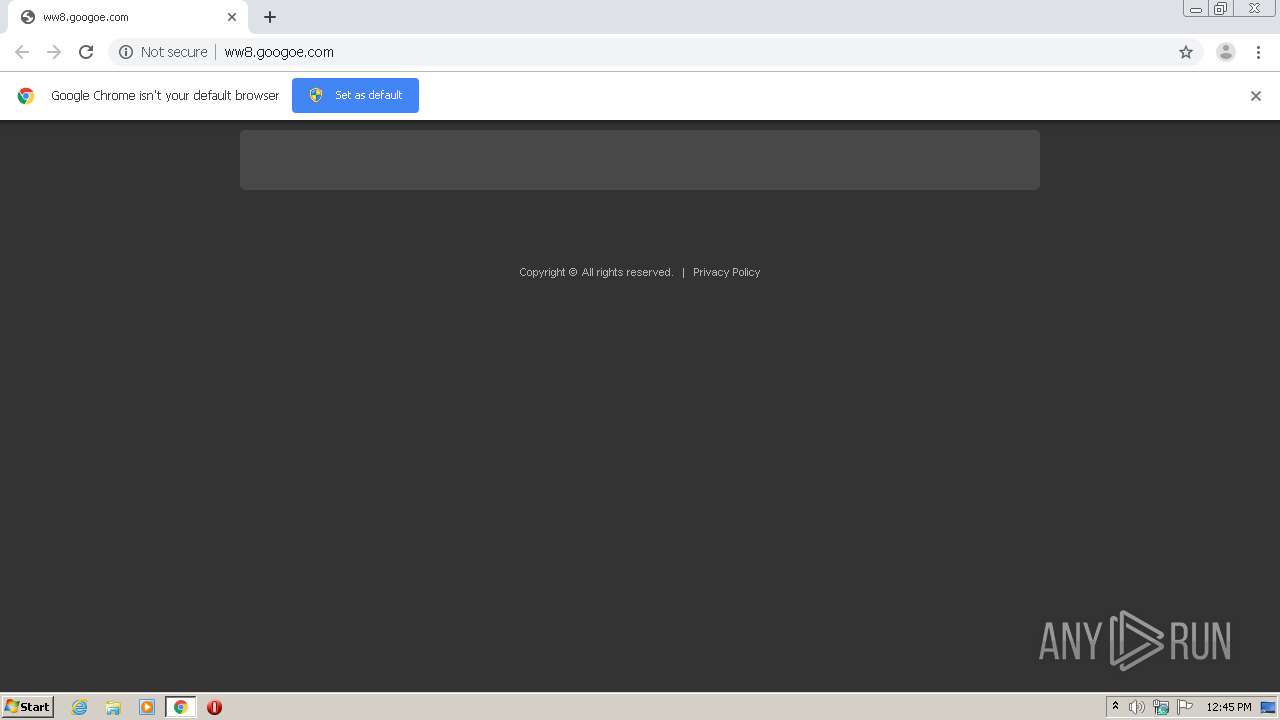Open Action Center flag tray icon
This screenshot has width=1280, height=720.
click(x=1185, y=707)
